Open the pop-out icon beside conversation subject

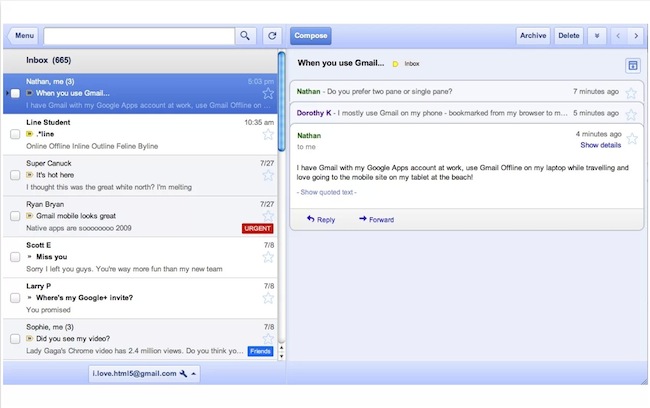[x=632, y=65]
